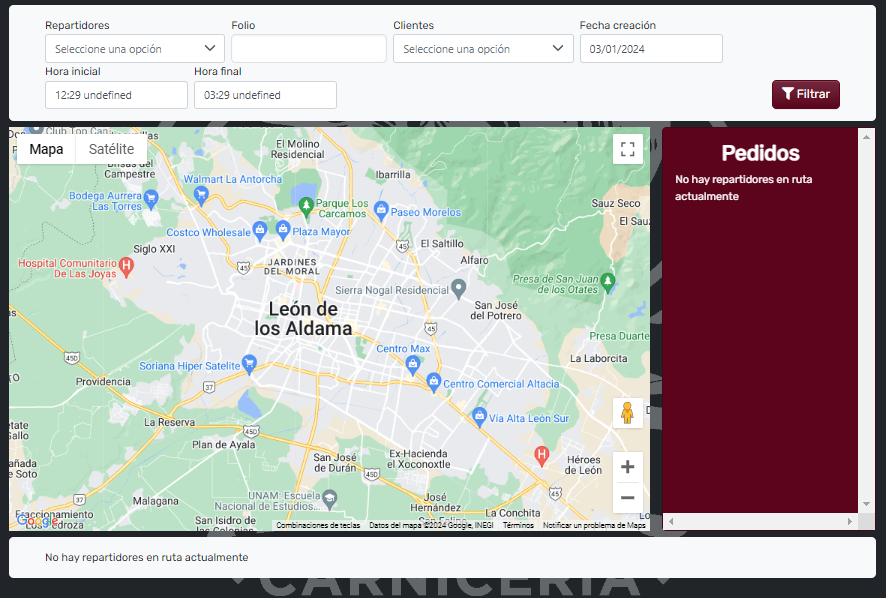The height and width of the screenshot is (598, 886).
Task: Select the Mapa view tab
Action: tap(46, 148)
